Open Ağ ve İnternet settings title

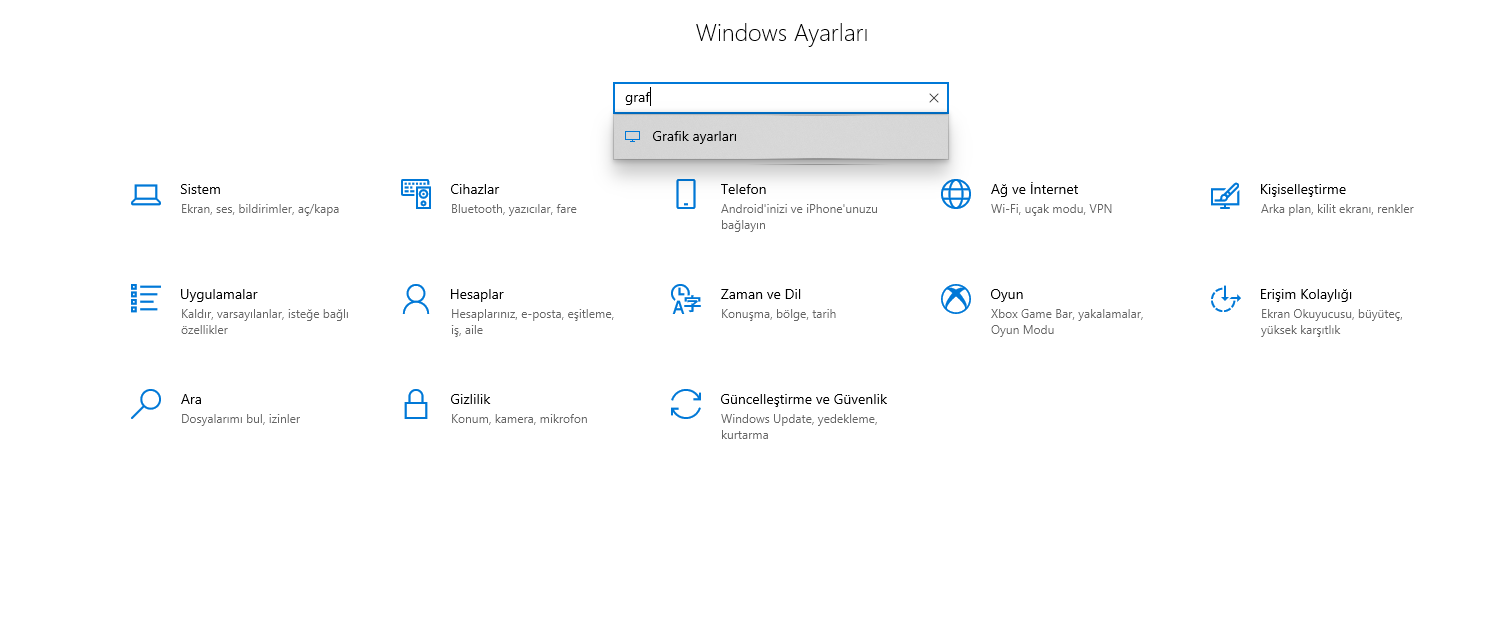tap(1034, 189)
